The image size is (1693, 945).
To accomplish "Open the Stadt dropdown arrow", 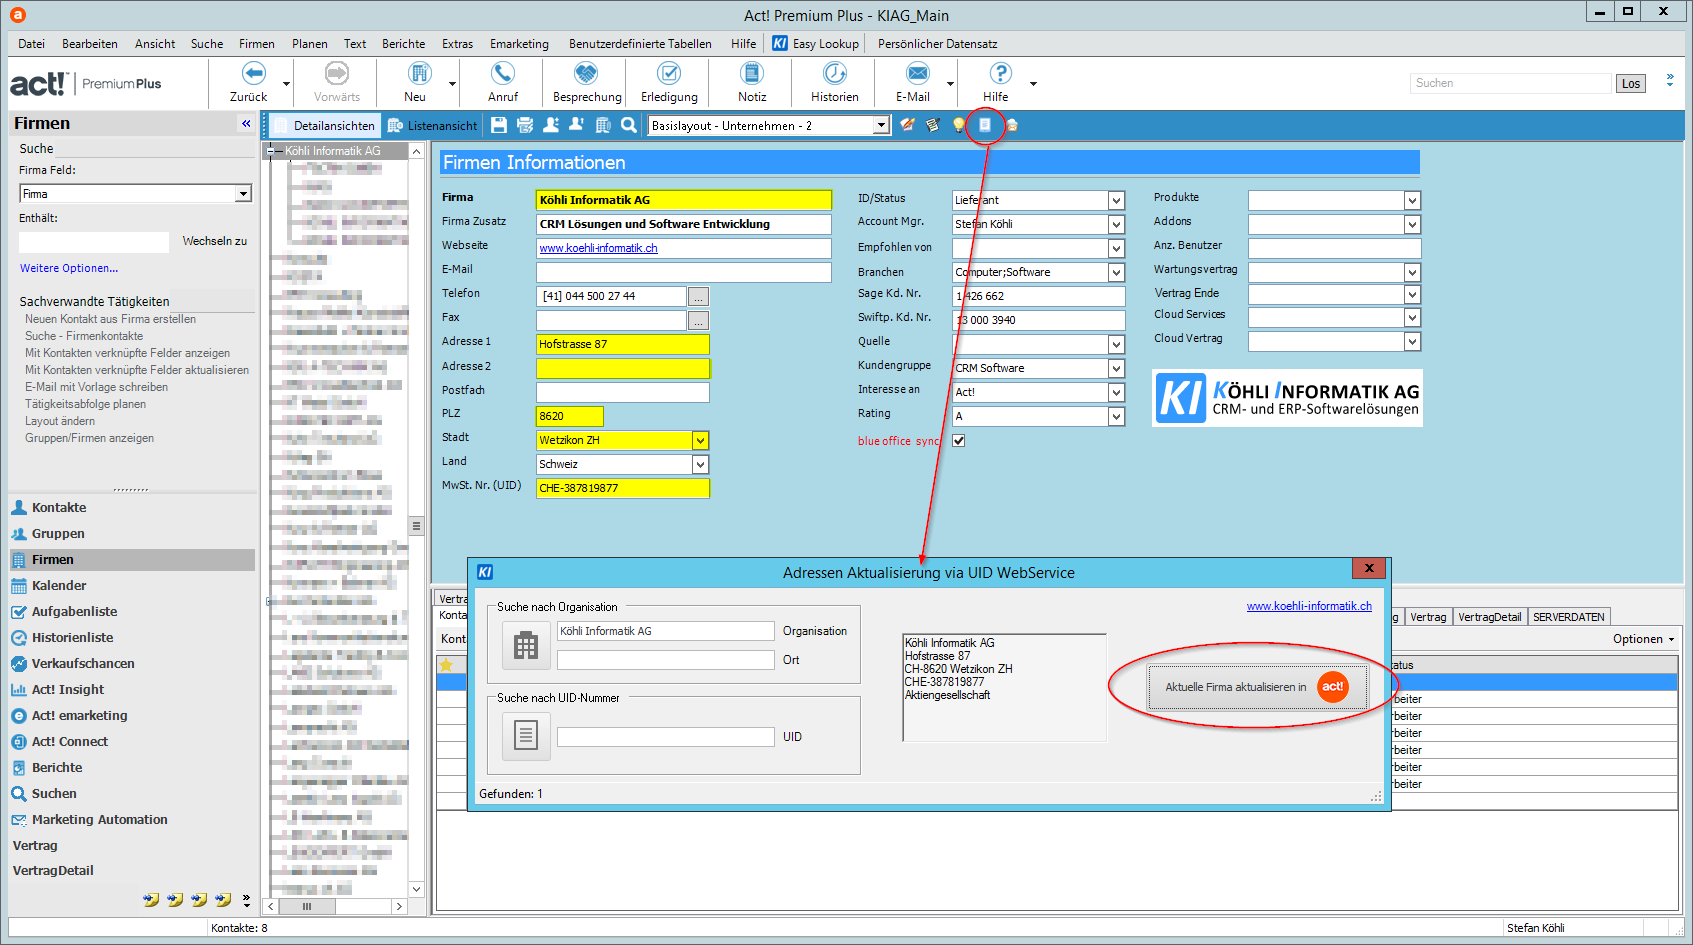I will tap(700, 440).
